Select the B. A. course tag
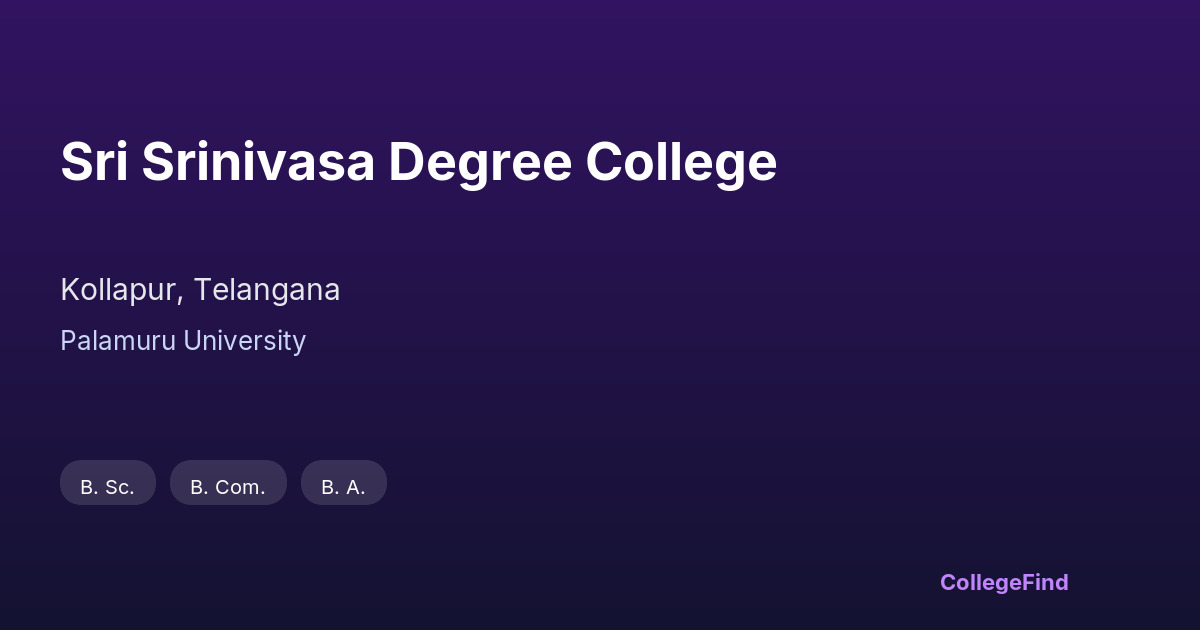Viewport: 1200px width, 630px height. 343,485
